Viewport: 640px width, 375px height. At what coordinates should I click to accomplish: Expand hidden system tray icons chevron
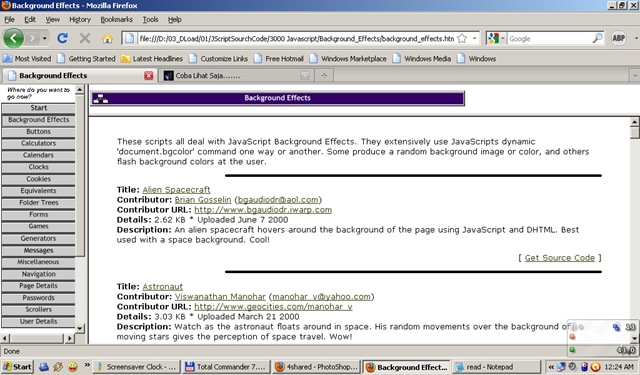[x=551, y=367]
